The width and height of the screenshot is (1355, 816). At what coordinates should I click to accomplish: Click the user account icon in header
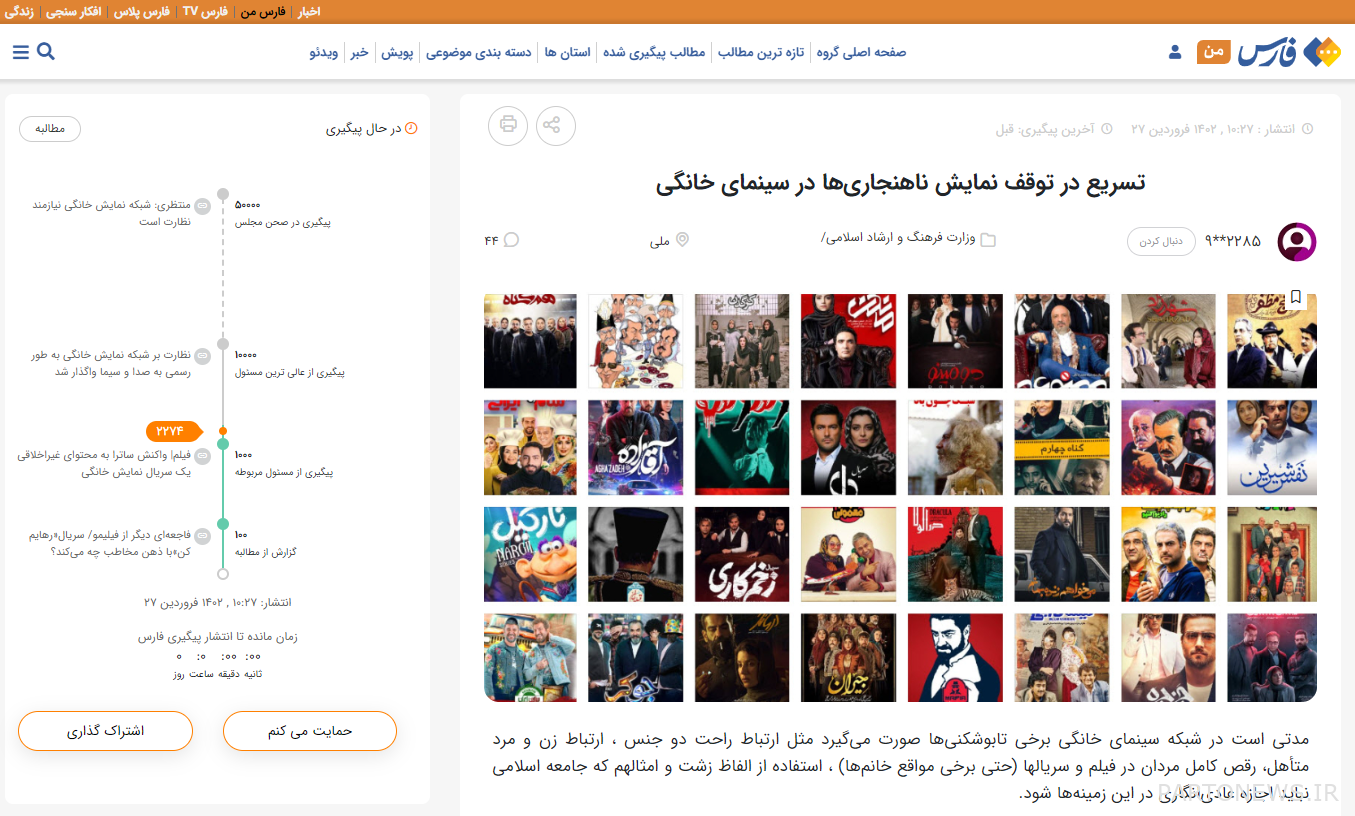(x=1175, y=52)
